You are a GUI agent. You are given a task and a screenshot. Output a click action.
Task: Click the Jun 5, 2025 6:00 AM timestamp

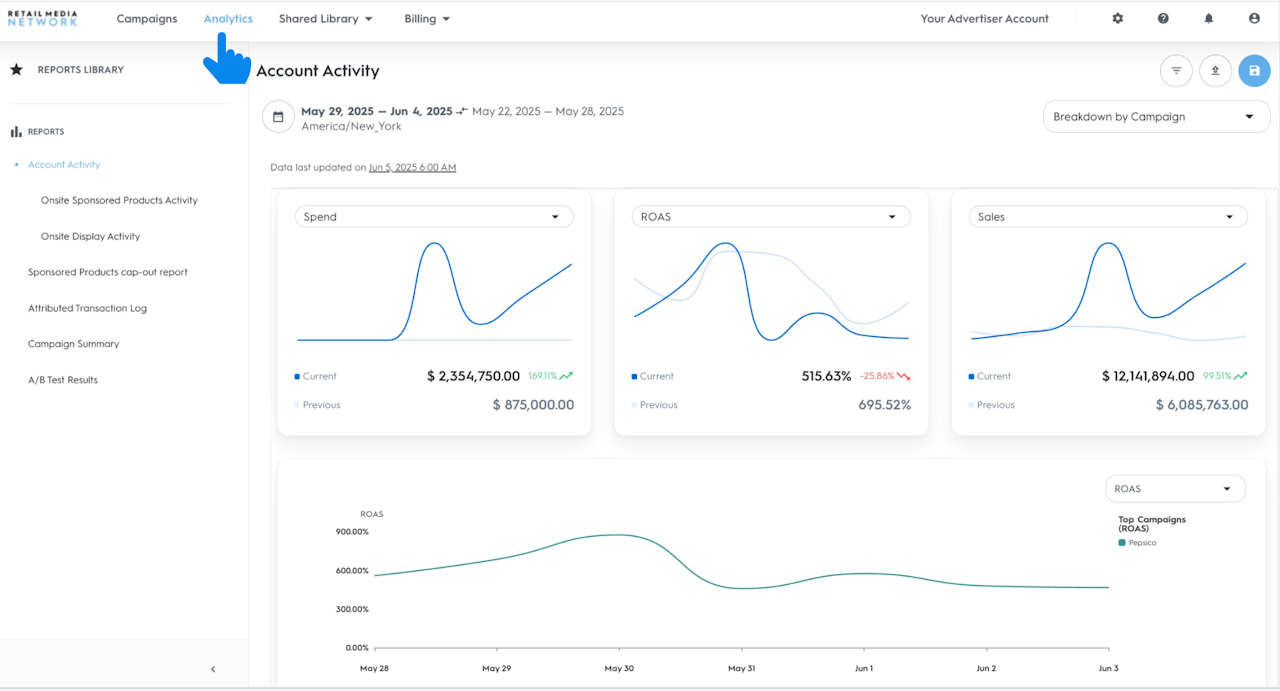(x=412, y=168)
